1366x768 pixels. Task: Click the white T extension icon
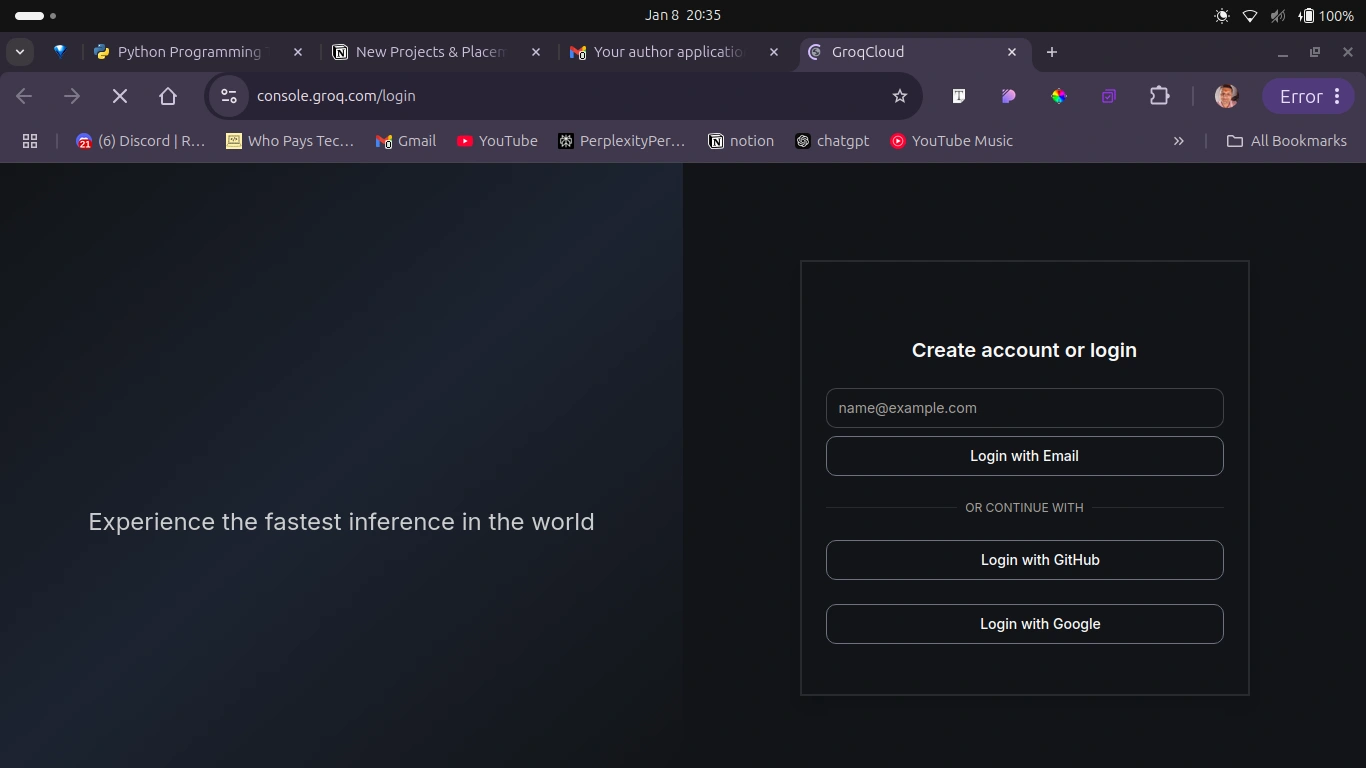coord(959,96)
